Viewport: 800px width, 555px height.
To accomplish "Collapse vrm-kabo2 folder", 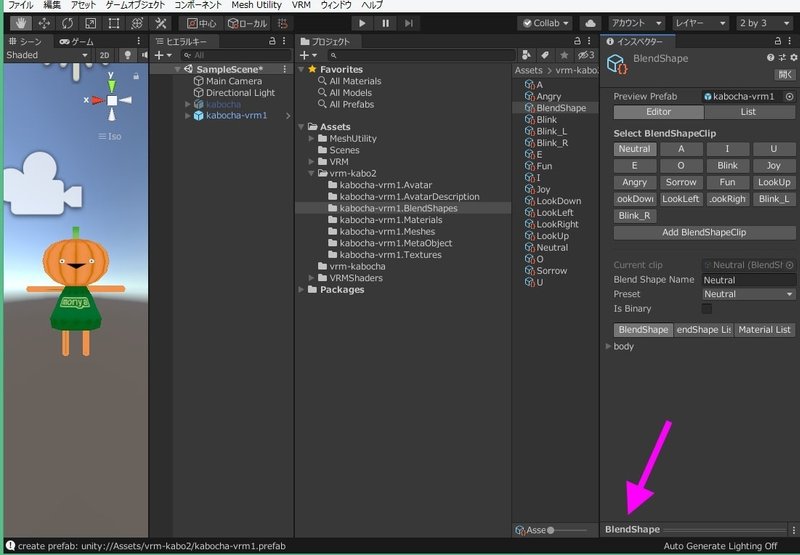I will coord(311,173).
